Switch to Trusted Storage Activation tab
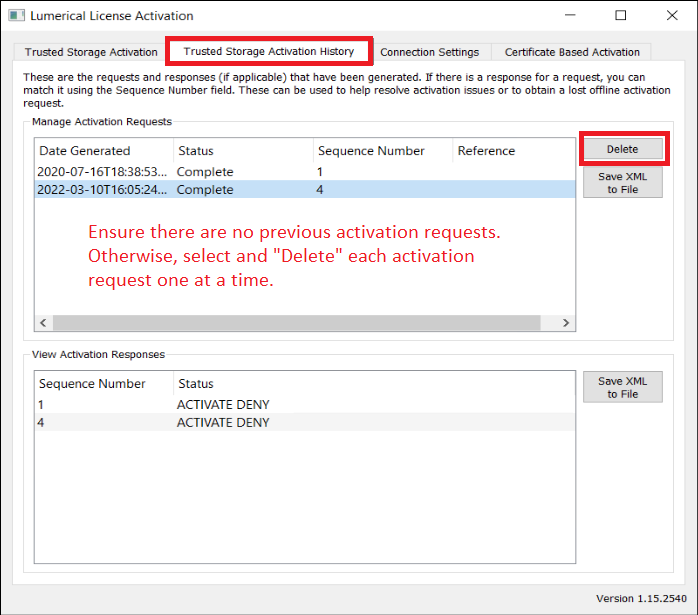698x615 pixels. click(x=91, y=52)
